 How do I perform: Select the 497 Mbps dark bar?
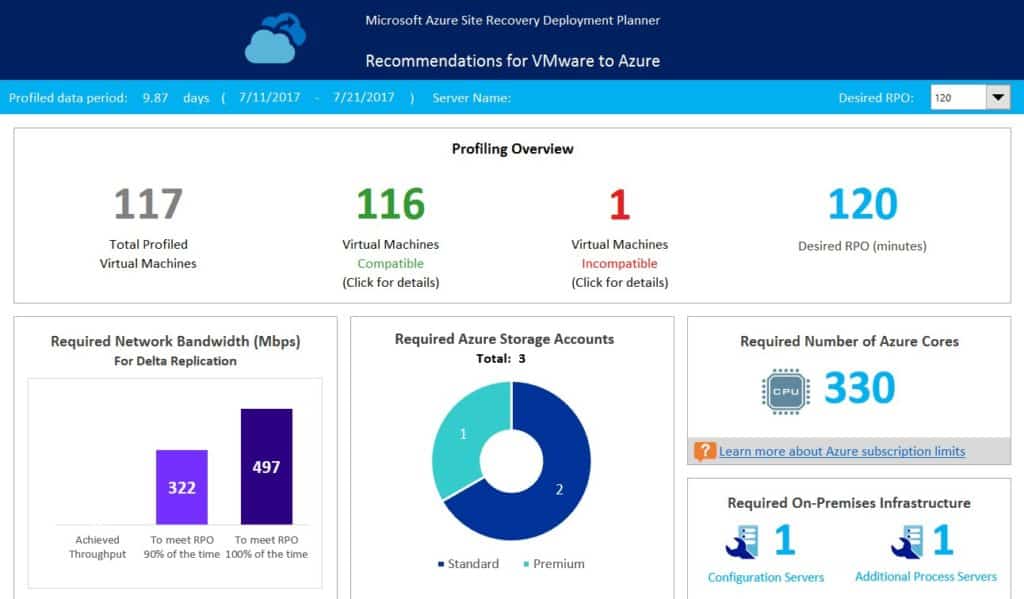pyautogui.click(x=266, y=466)
